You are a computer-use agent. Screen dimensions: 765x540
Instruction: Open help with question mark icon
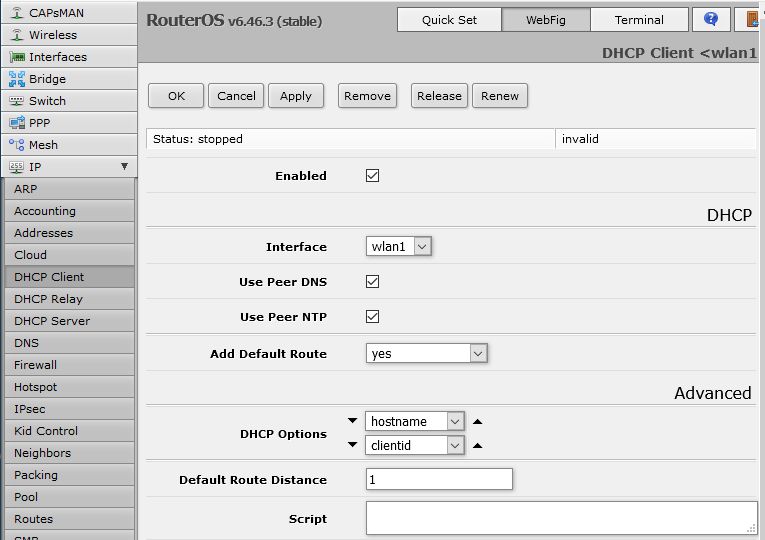(x=711, y=20)
